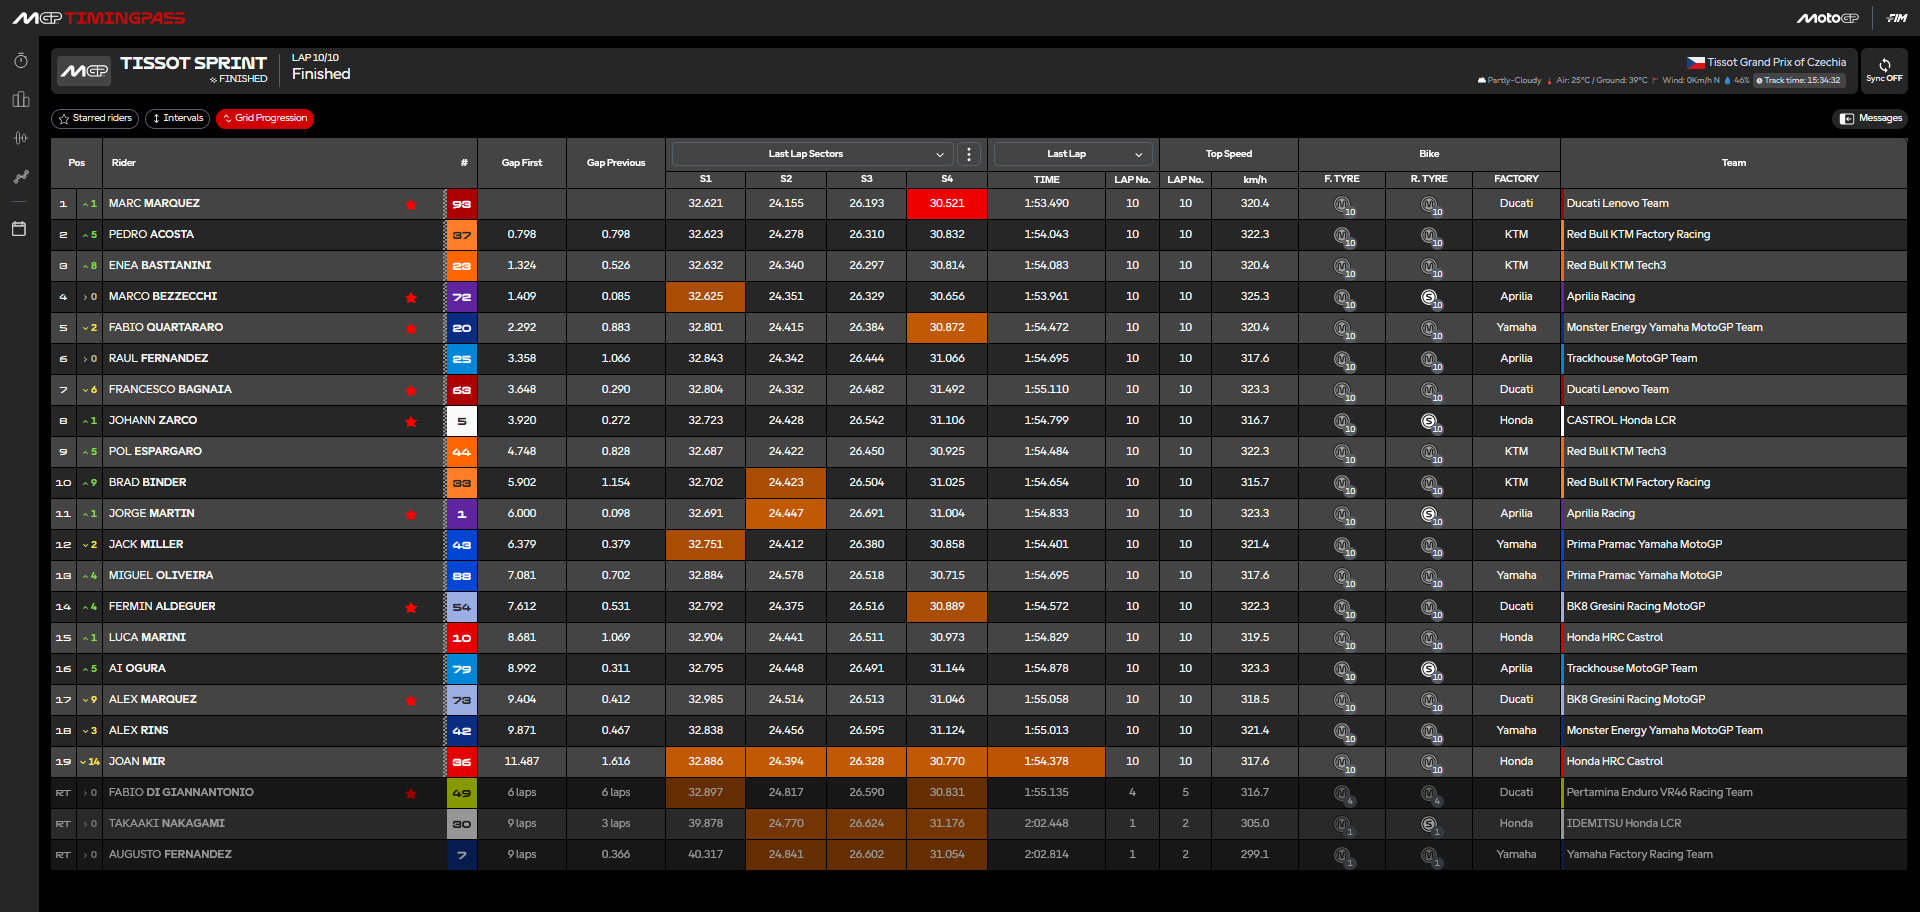The image size is (1920, 912).
Task: Click the Team column header
Action: [x=1734, y=163]
